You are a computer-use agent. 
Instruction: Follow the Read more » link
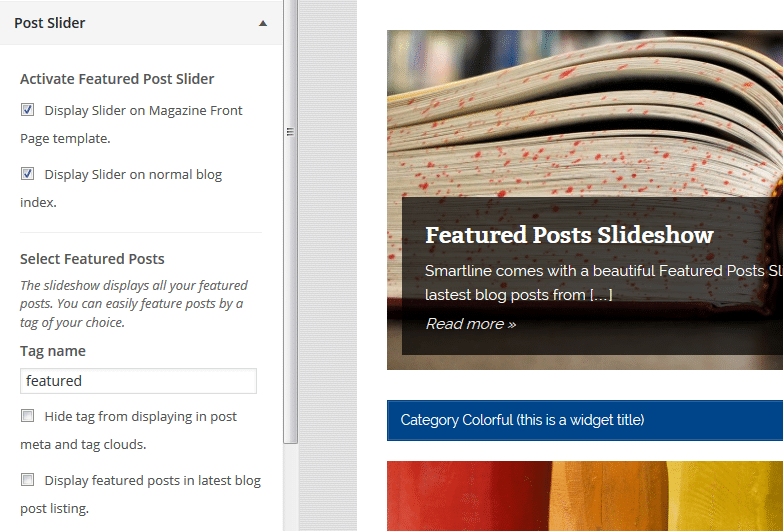[x=470, y=324]
